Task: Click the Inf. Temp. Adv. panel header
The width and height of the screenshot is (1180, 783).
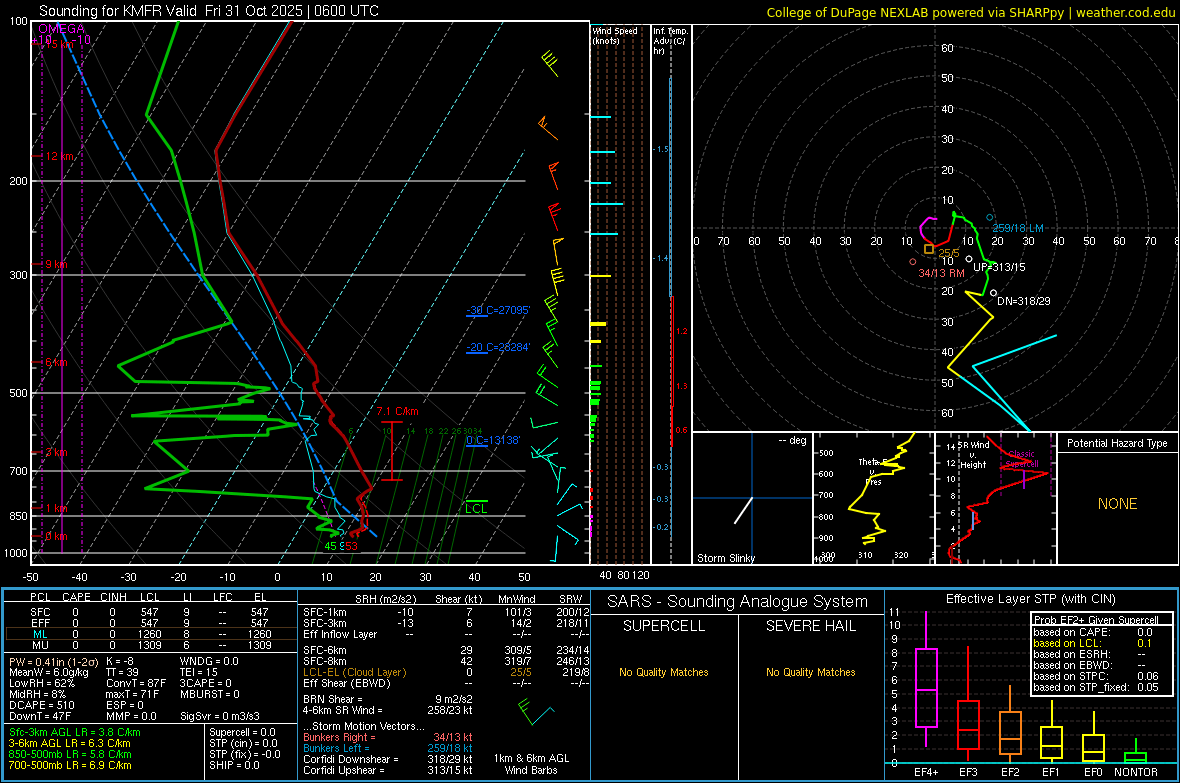Action: (670, 41)
